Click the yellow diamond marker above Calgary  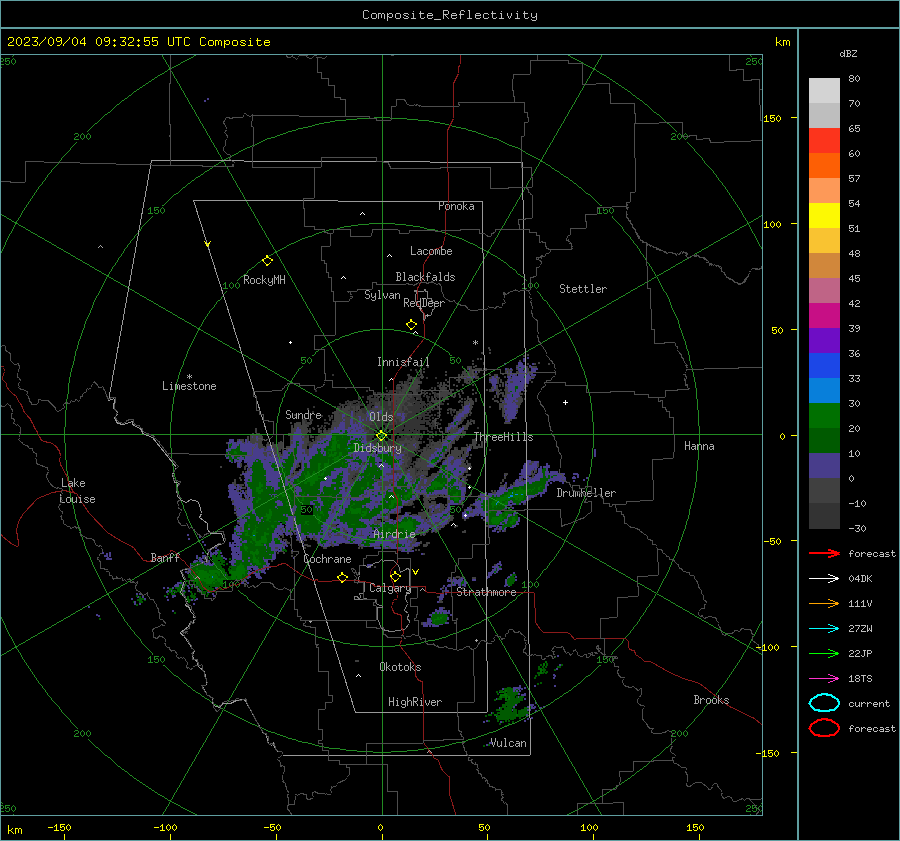point(395,576)
